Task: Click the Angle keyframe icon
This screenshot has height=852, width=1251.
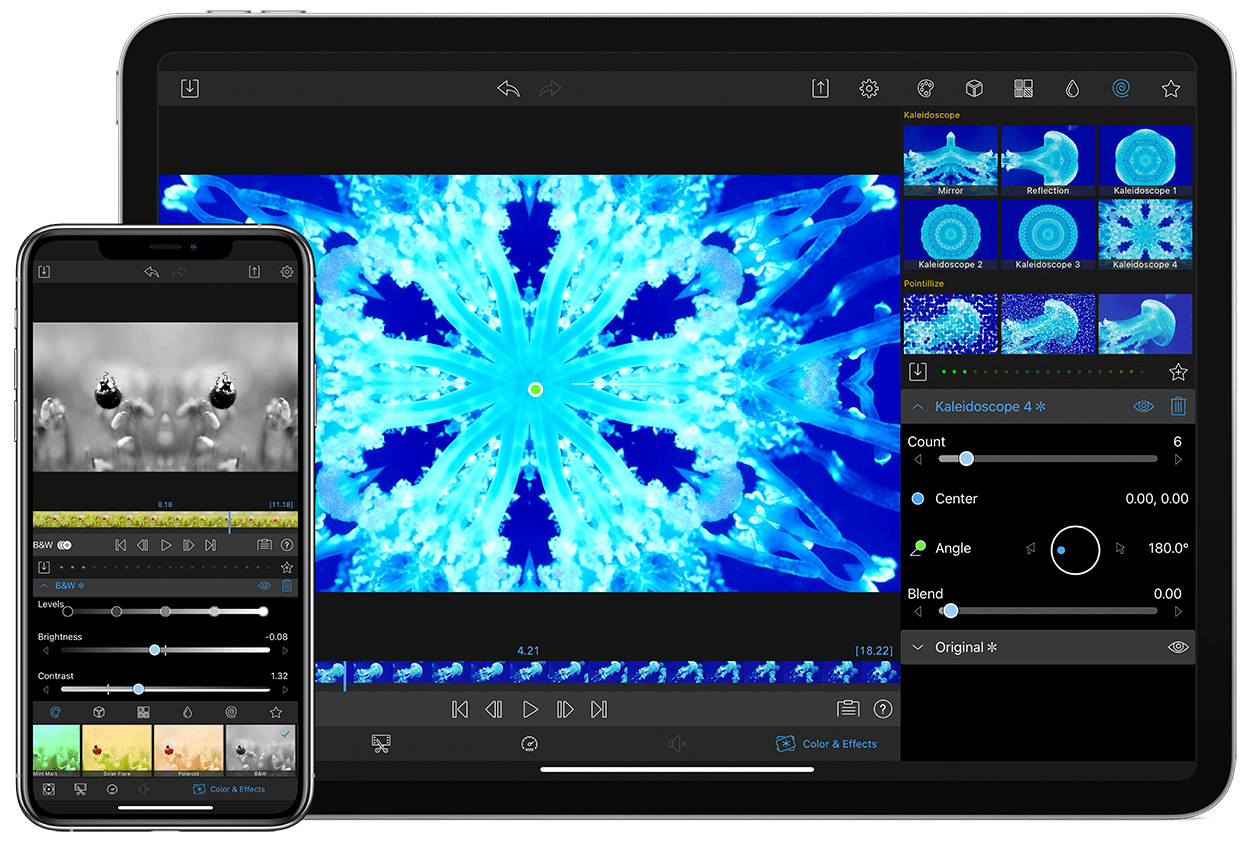Action: (x=918, y=548)
